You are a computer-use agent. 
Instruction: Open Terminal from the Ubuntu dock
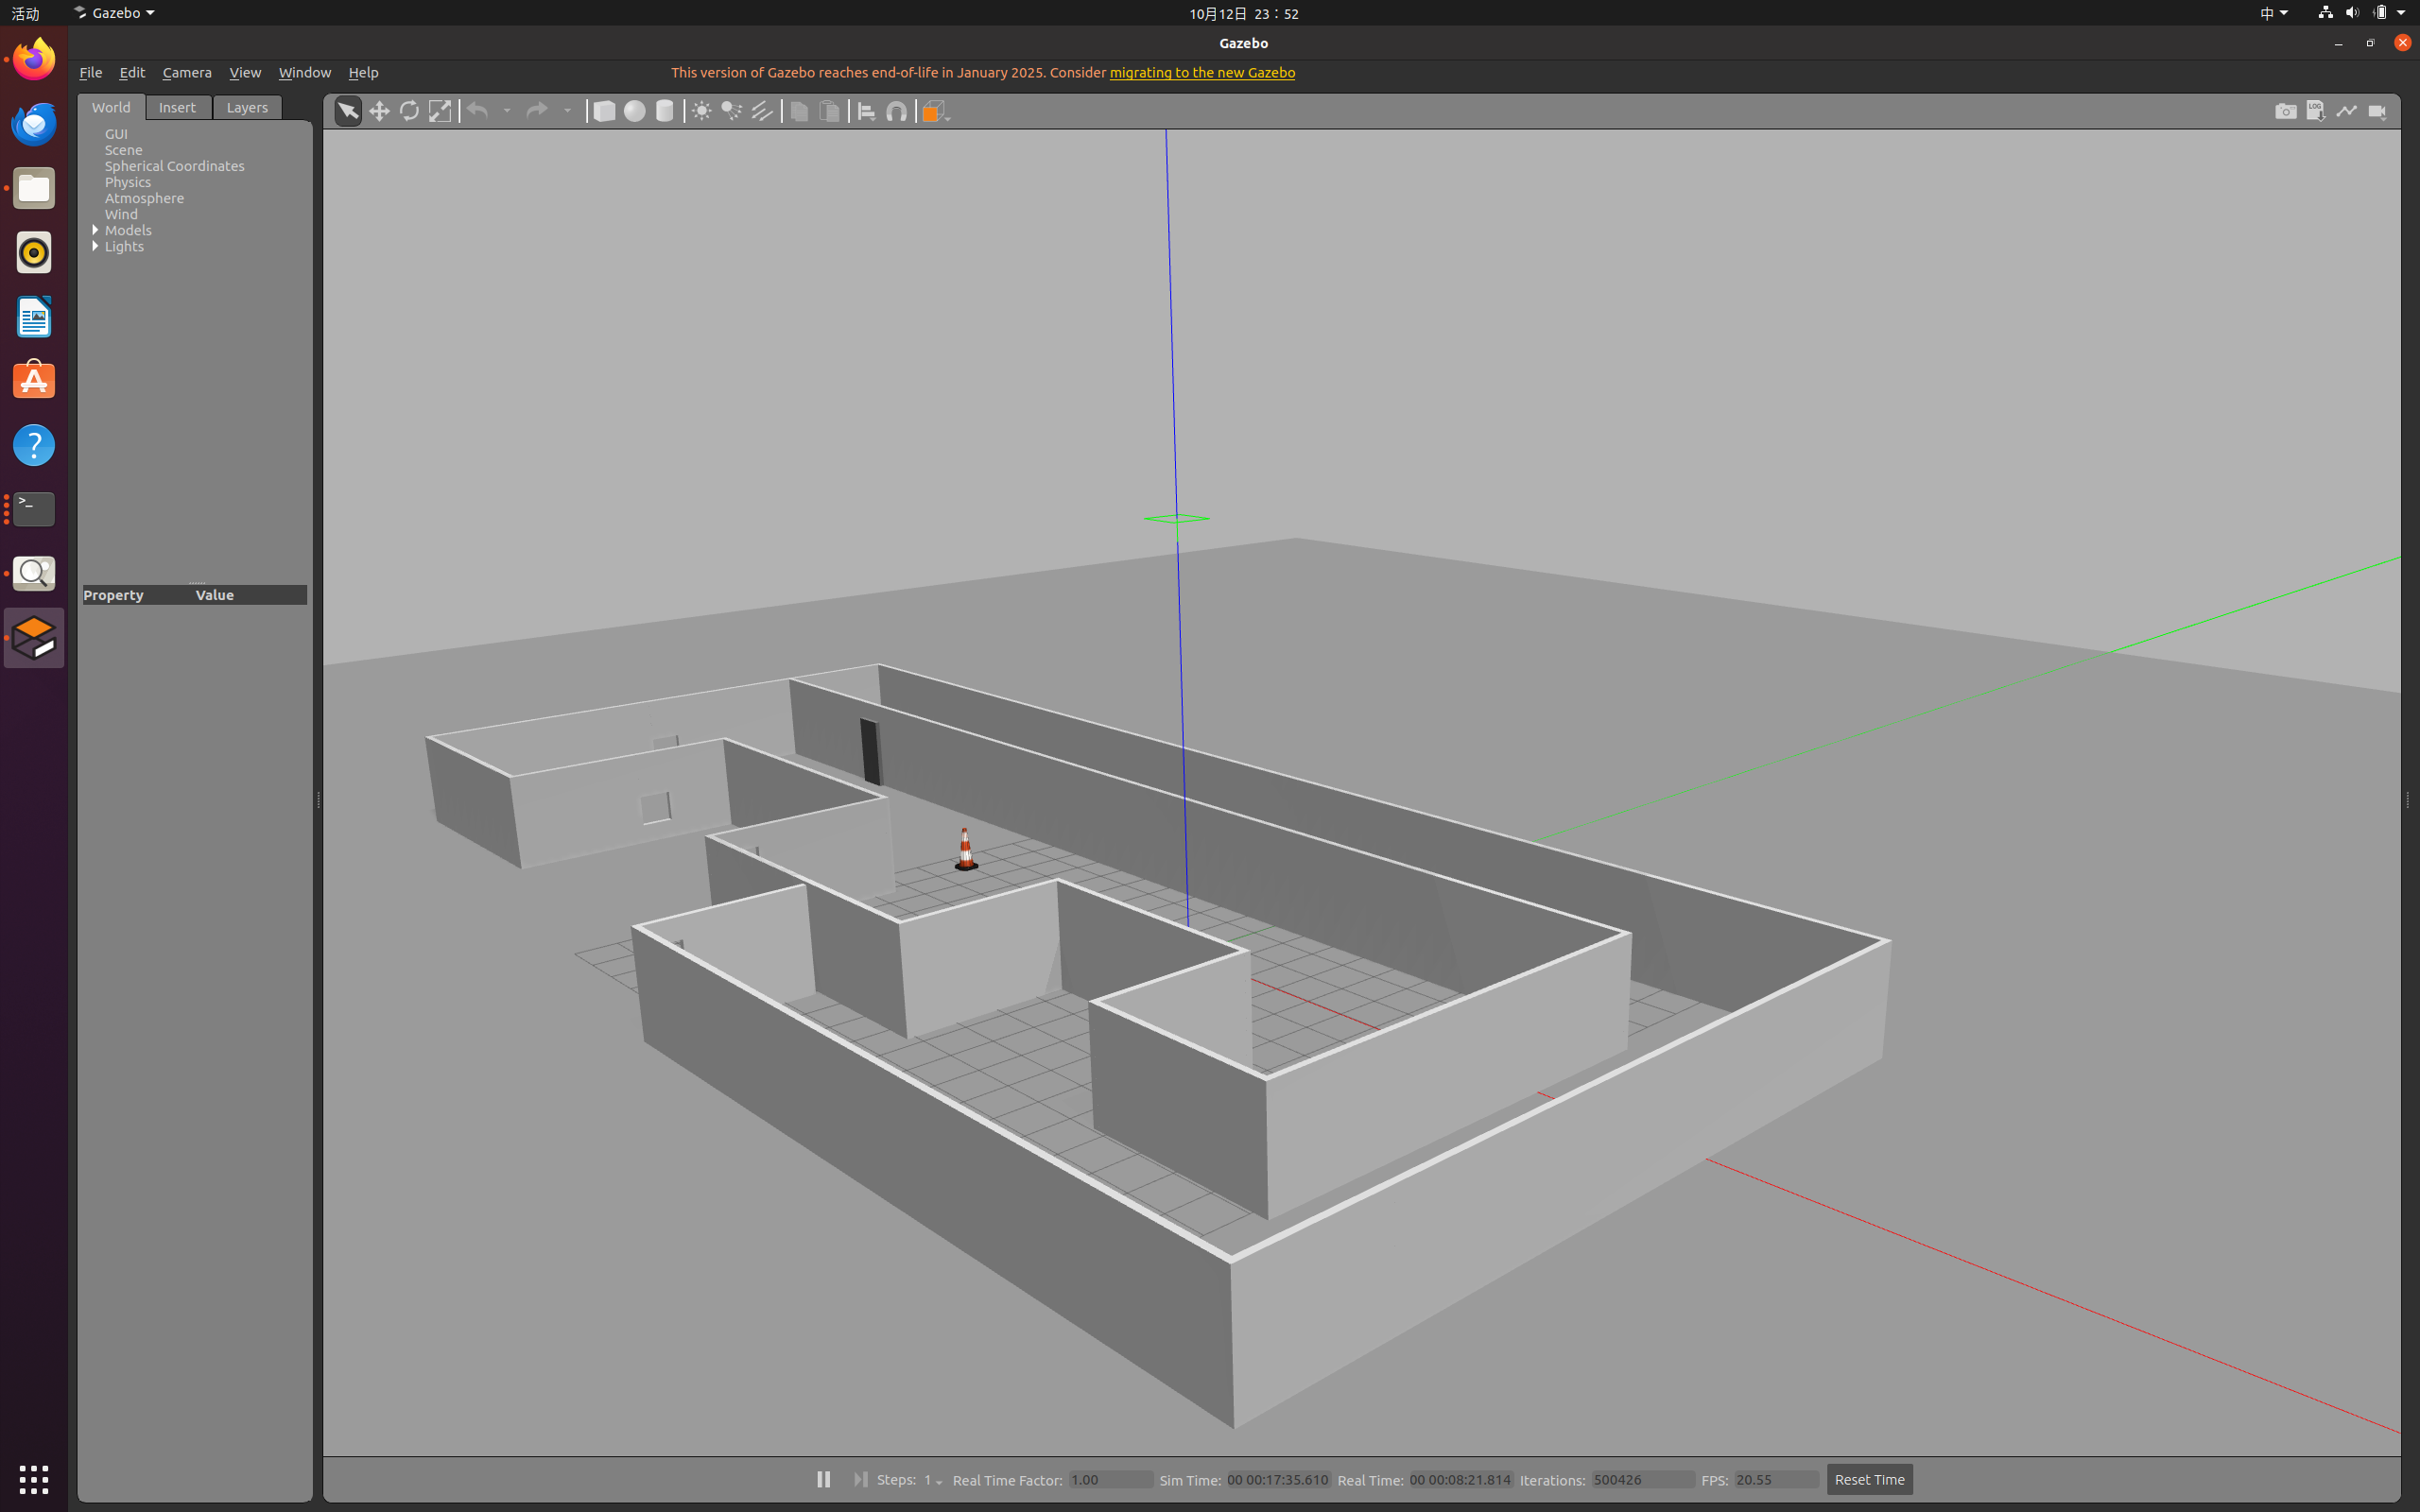(34, 509)
